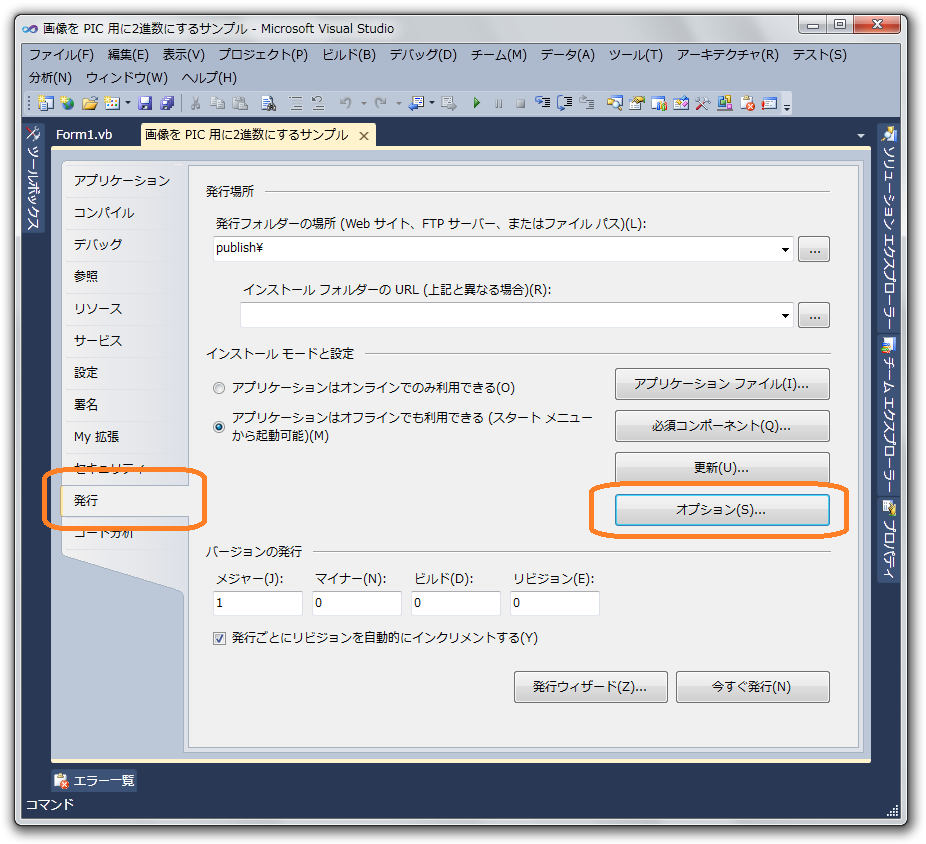
Task: Click the Properties Window toolbar icon
Action: [x=636, y=103]
